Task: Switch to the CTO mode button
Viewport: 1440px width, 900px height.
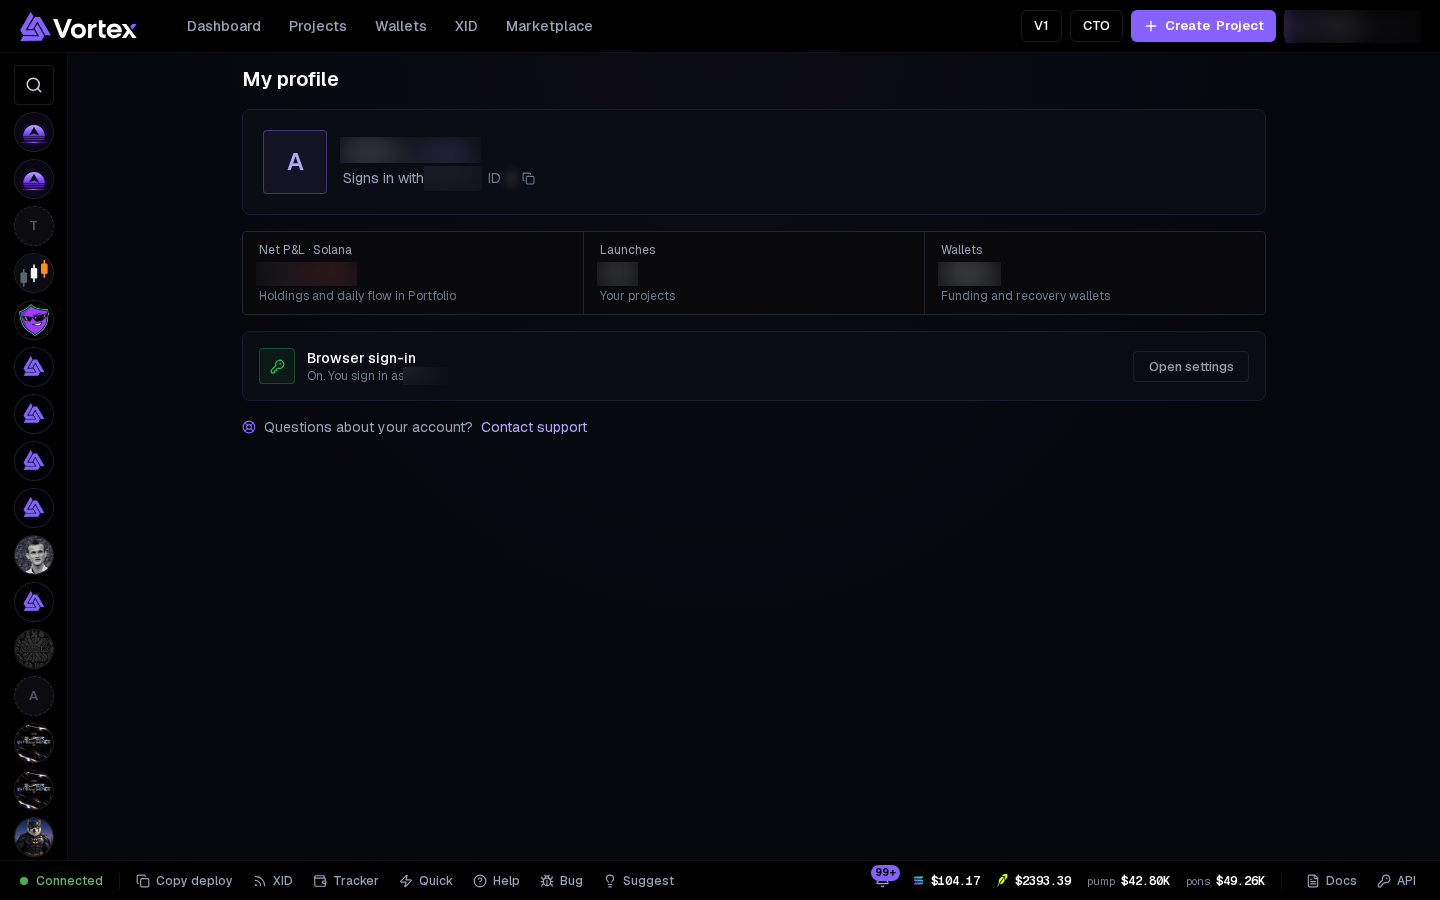Action: (1096, 26)
